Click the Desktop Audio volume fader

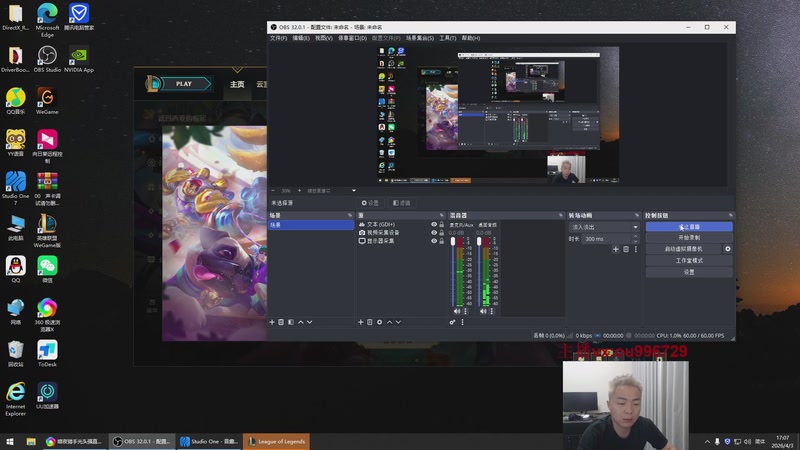point(479,241)
